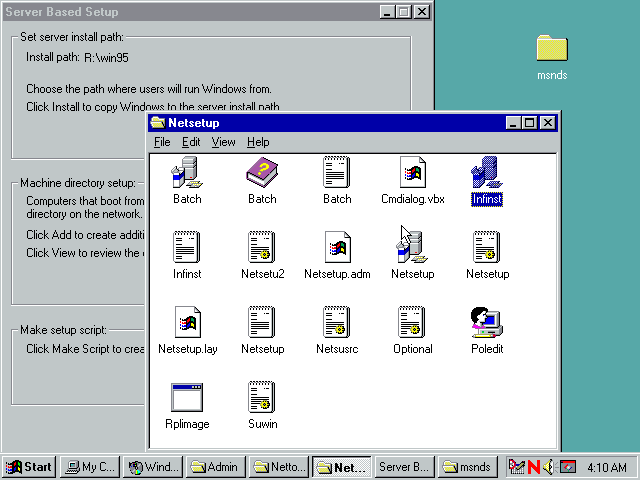Switch to My C... taskbar button
Viewport: 640px width, 480px height.
coord(90,467)
